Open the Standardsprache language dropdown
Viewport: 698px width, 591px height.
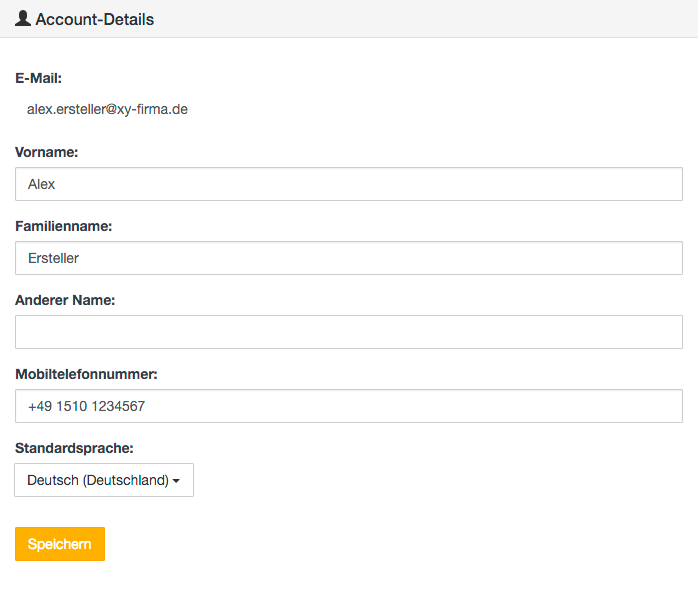(x=104, y=480)
